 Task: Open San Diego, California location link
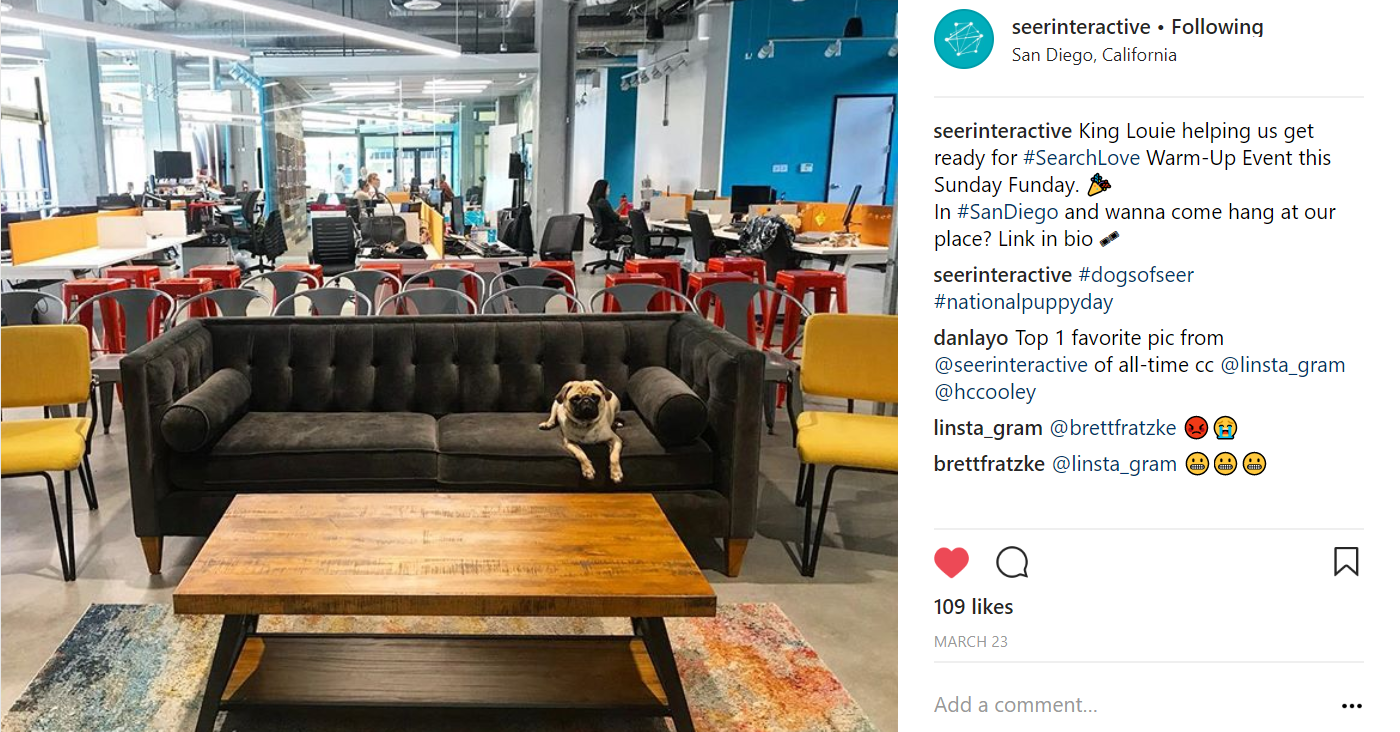pos(1094,55)
